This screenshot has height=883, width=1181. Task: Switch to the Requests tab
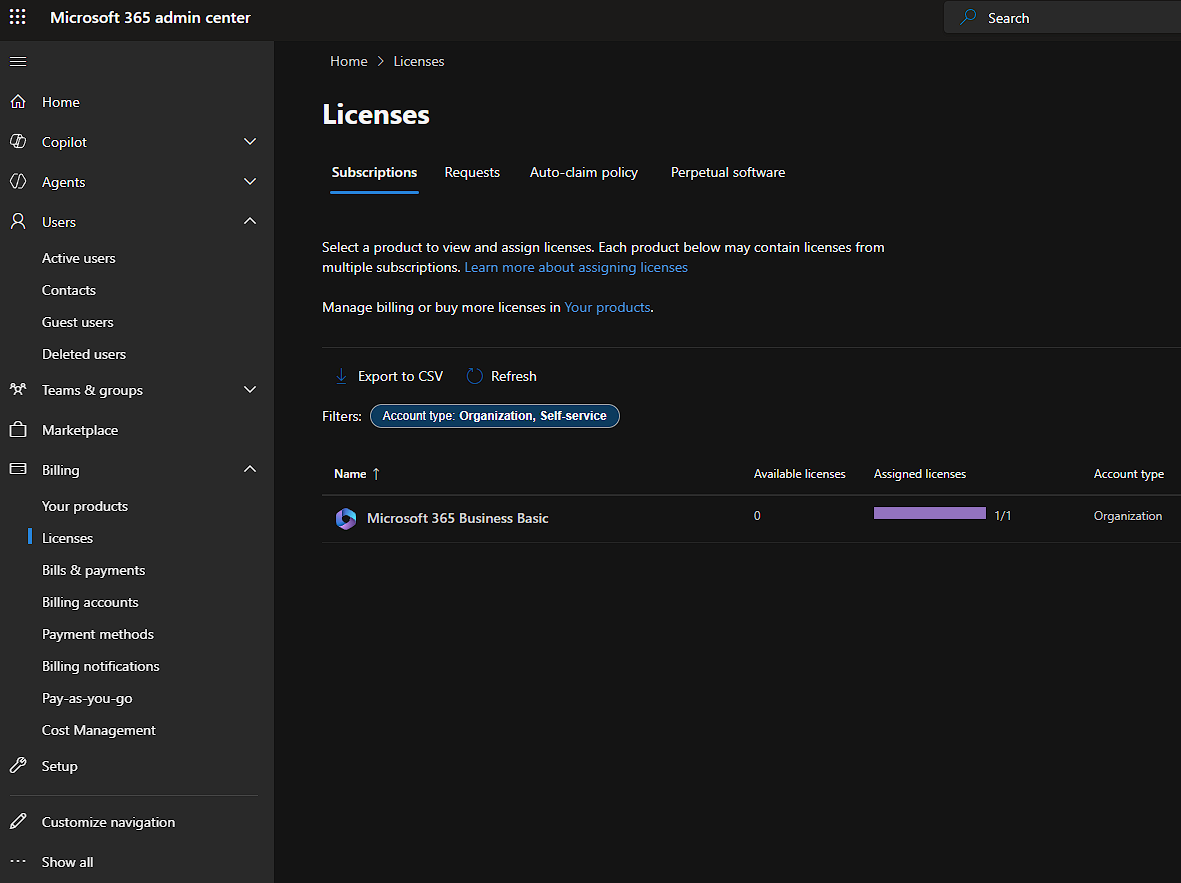(x=472, y=173)
